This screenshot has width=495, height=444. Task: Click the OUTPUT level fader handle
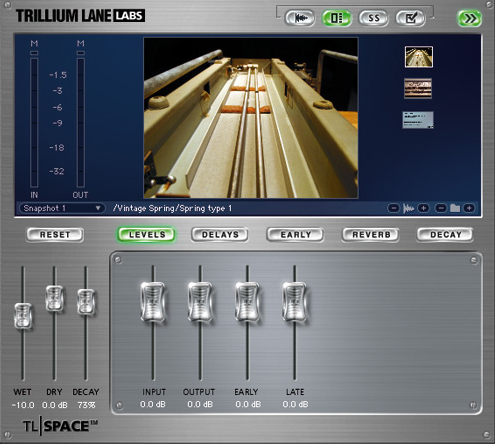pos(200,302)
